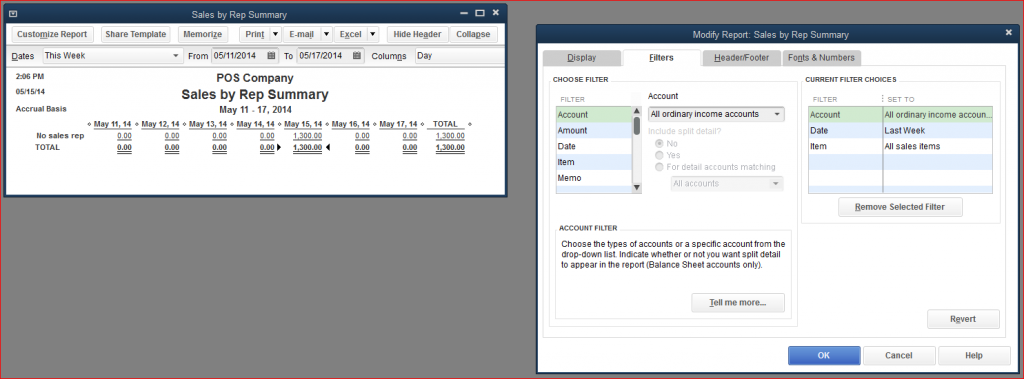Open the report window system menu icon
1024x379 pixels.
(x=14, y=13)
